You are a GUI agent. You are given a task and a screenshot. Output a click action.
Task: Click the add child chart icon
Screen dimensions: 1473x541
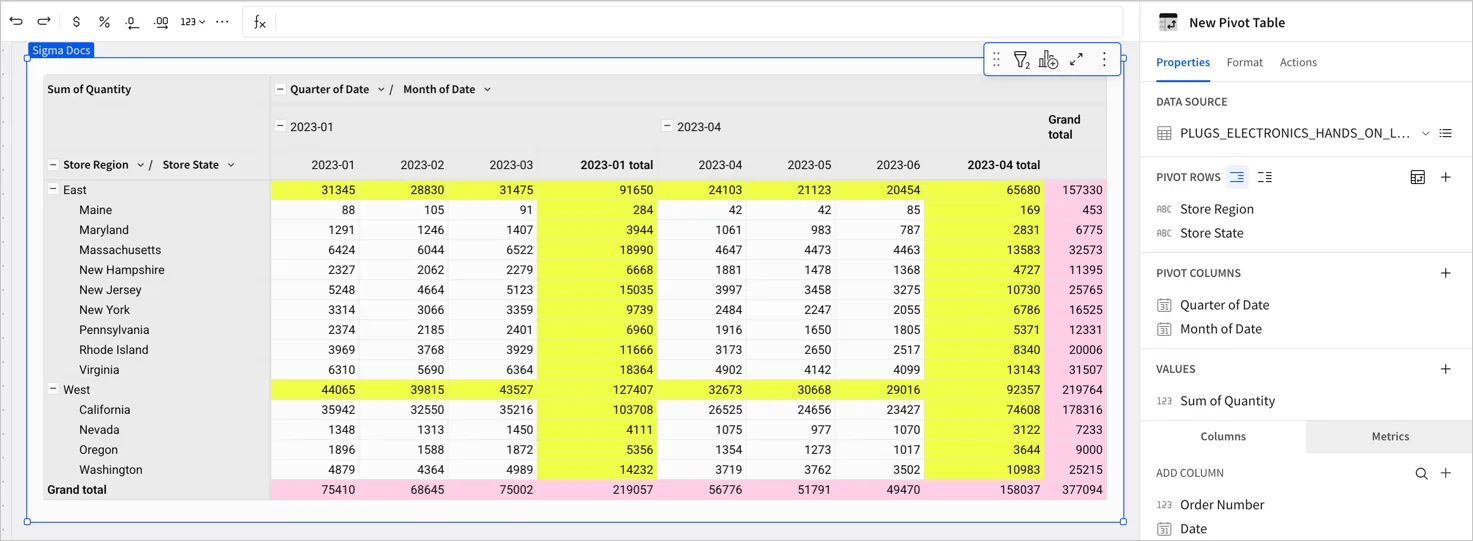1048,60
